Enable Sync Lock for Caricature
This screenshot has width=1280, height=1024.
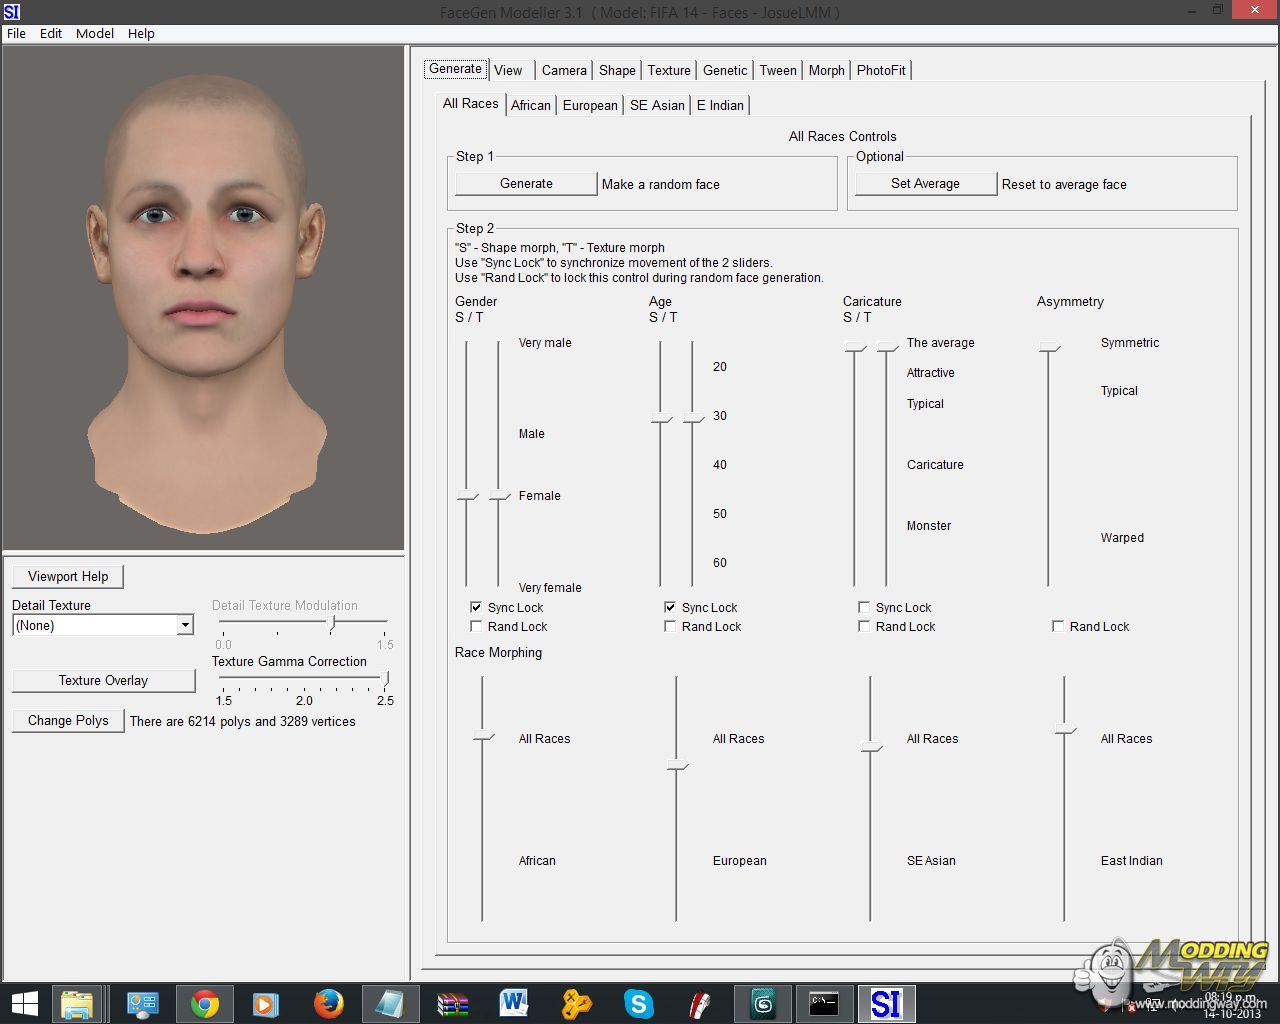click(864, 607)
